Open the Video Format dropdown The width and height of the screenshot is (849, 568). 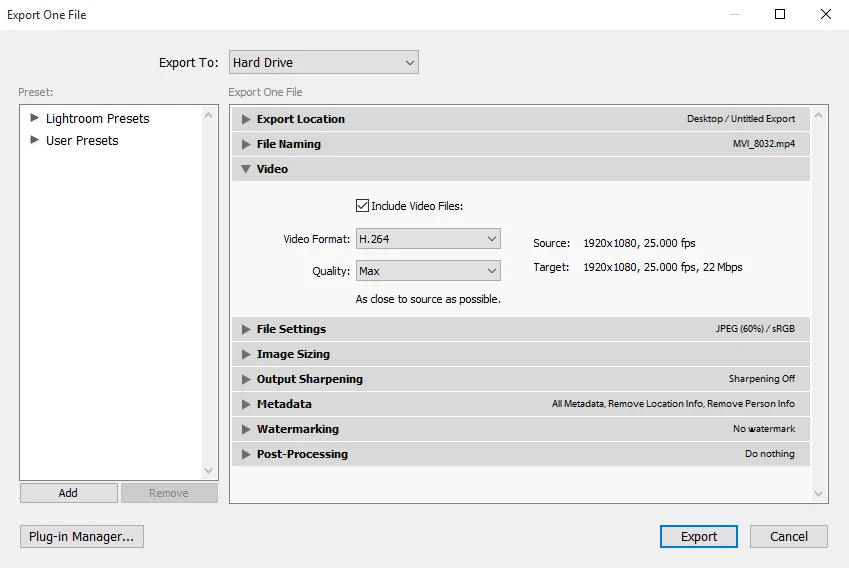click(428, 239)
